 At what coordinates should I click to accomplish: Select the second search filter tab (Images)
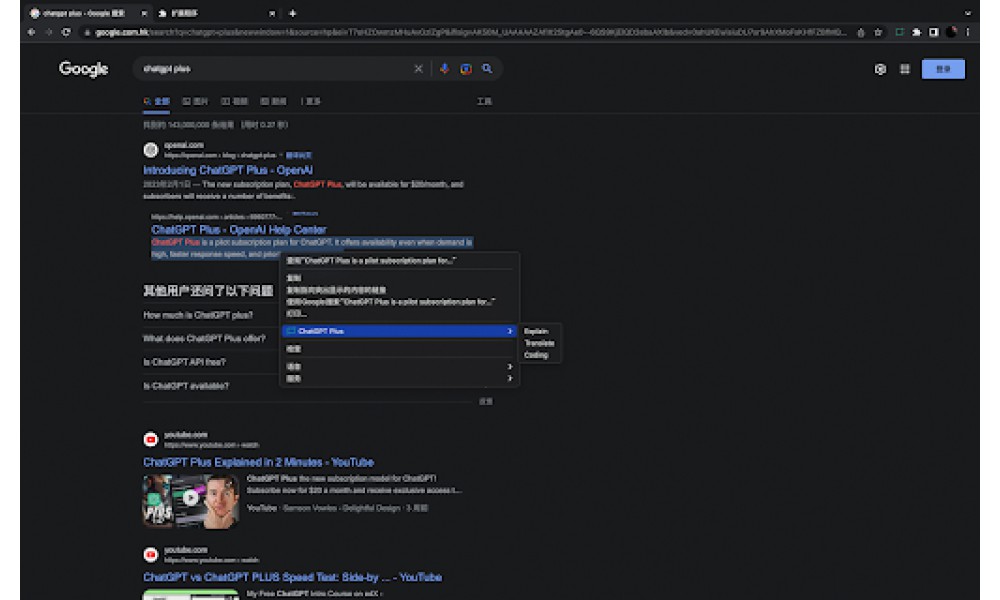point(195,101)
